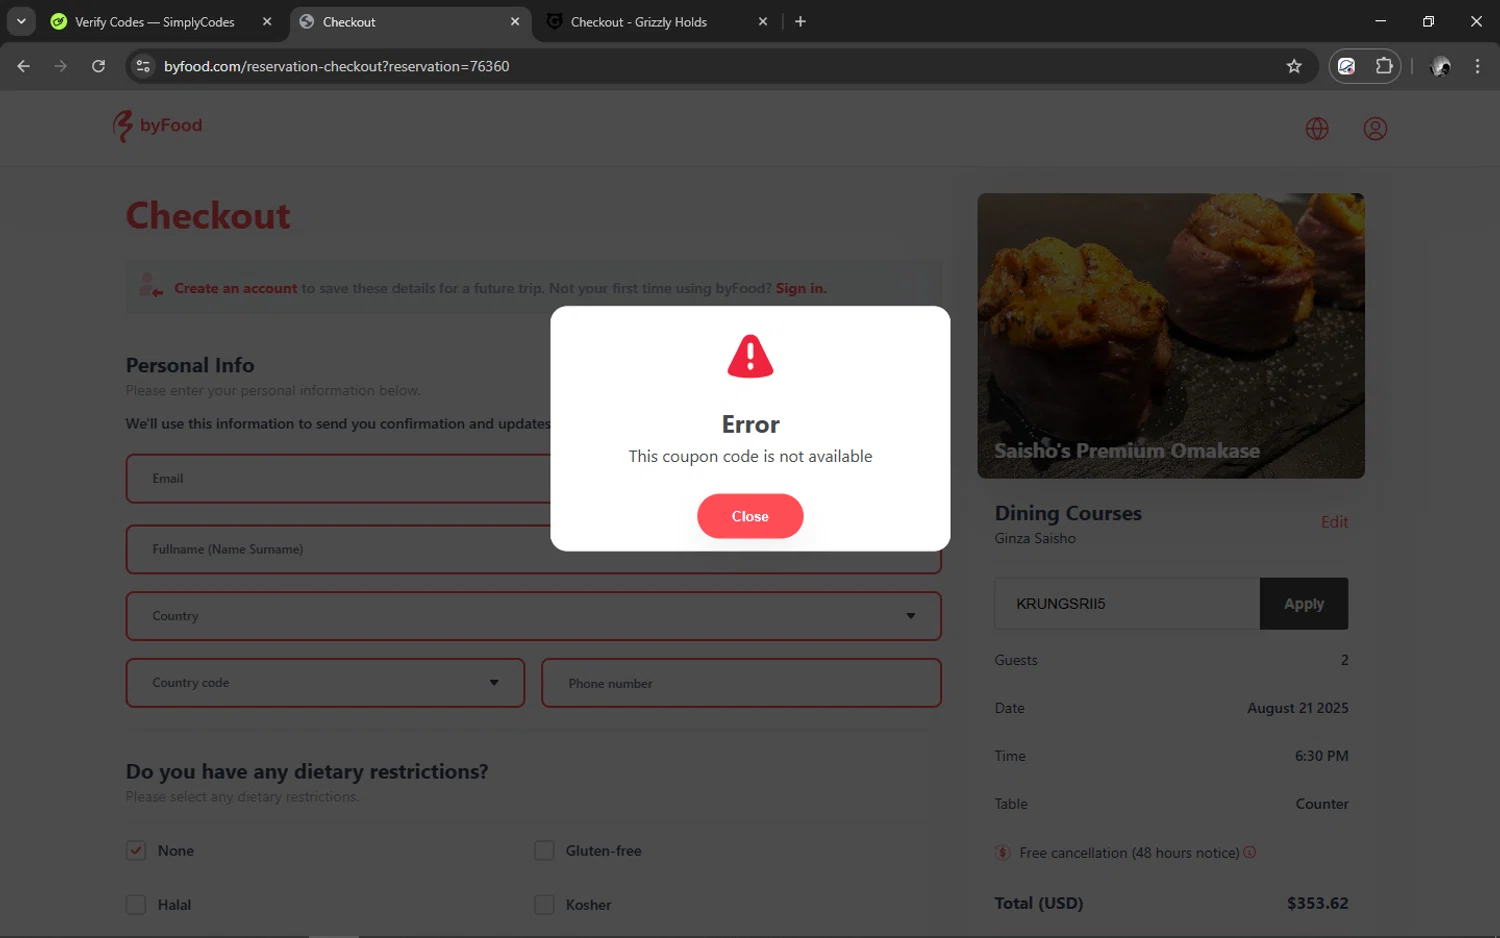Bookmark this page with star icon
Image resolution: width=1500 pixels, height=938 pixels.
tap(1294, 66)
